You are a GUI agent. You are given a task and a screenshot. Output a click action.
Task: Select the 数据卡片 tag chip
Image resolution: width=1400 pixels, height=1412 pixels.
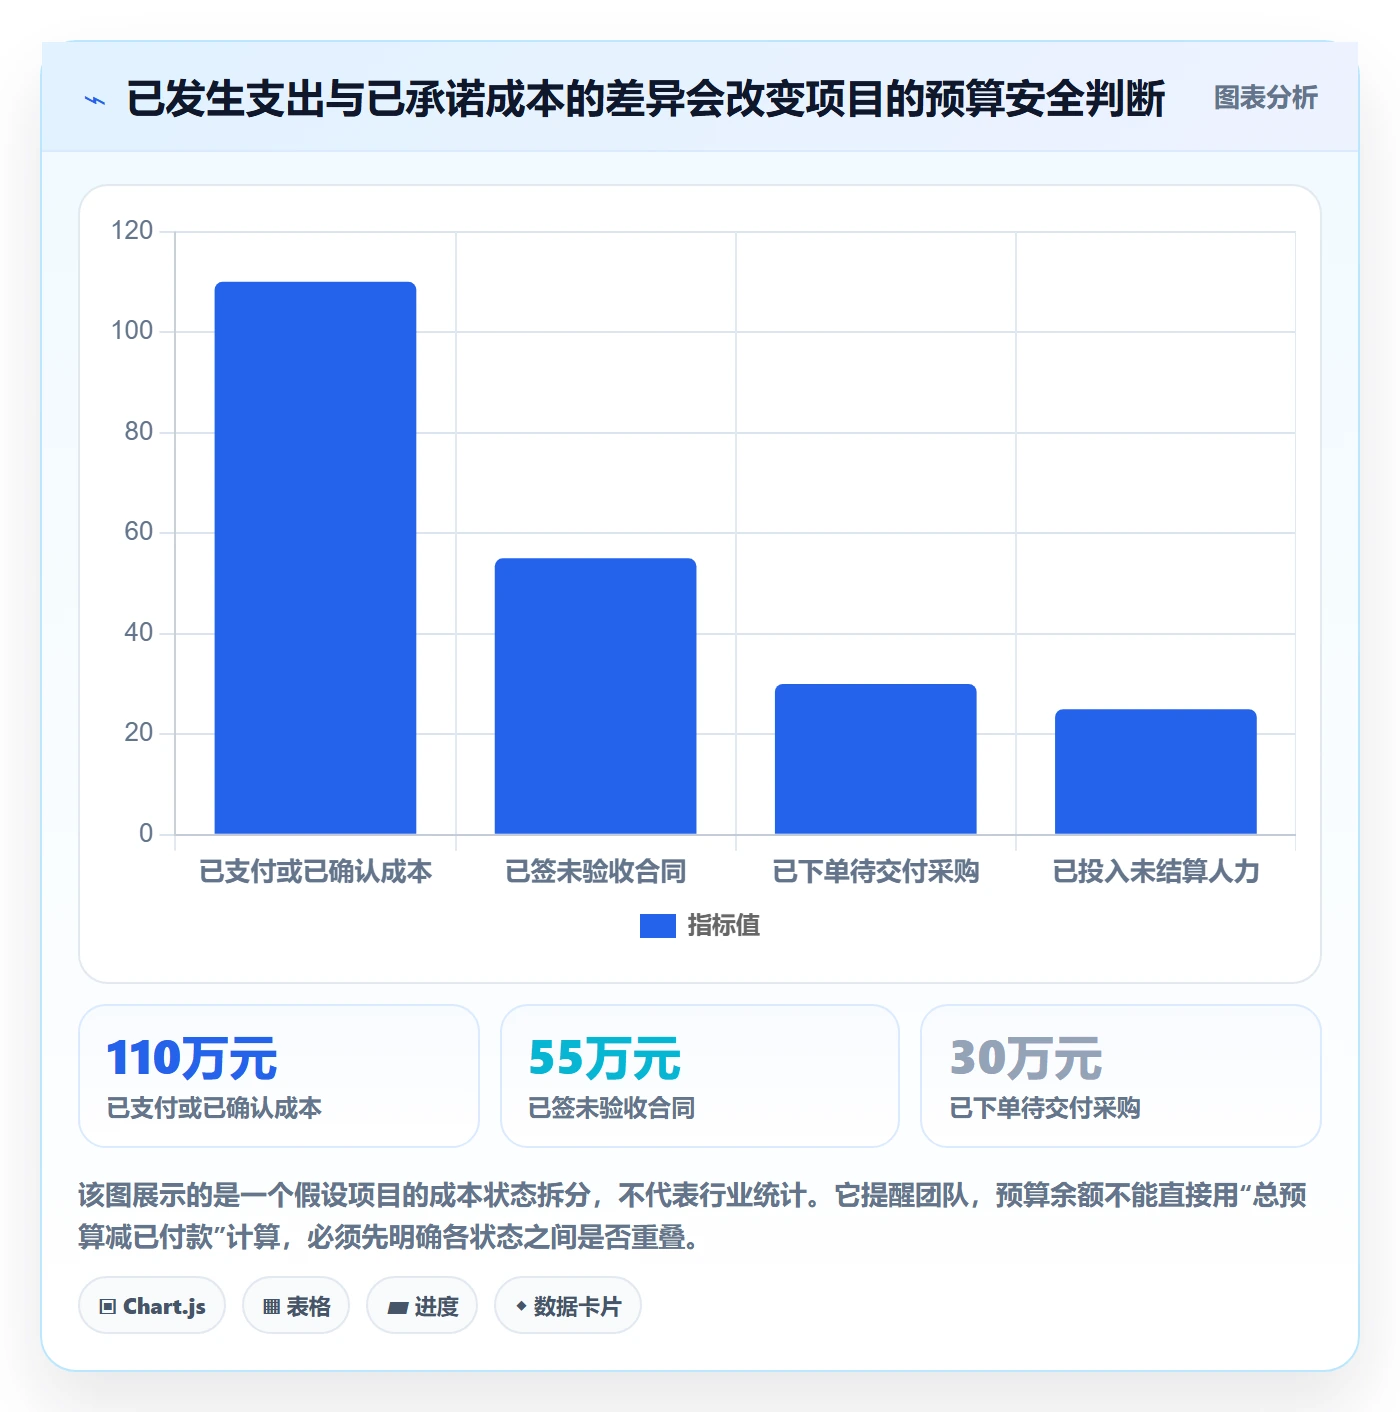[568, 1305]
